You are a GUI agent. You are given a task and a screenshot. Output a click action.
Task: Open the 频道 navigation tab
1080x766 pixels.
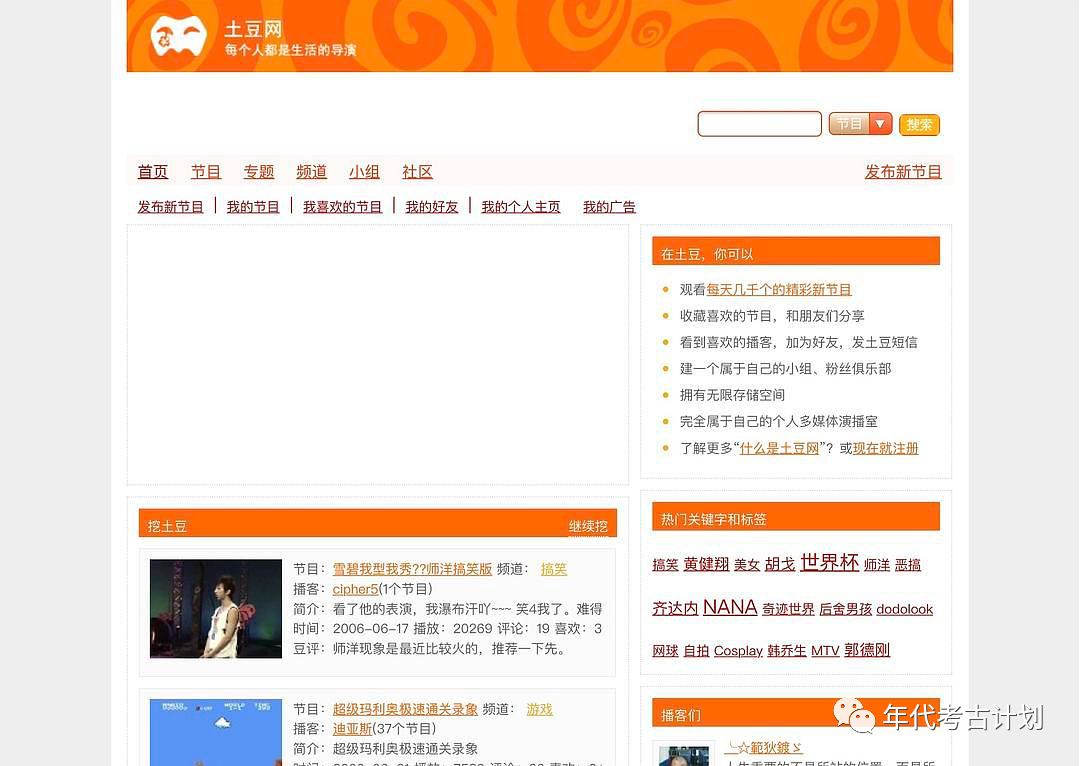(x=311, y=172)
